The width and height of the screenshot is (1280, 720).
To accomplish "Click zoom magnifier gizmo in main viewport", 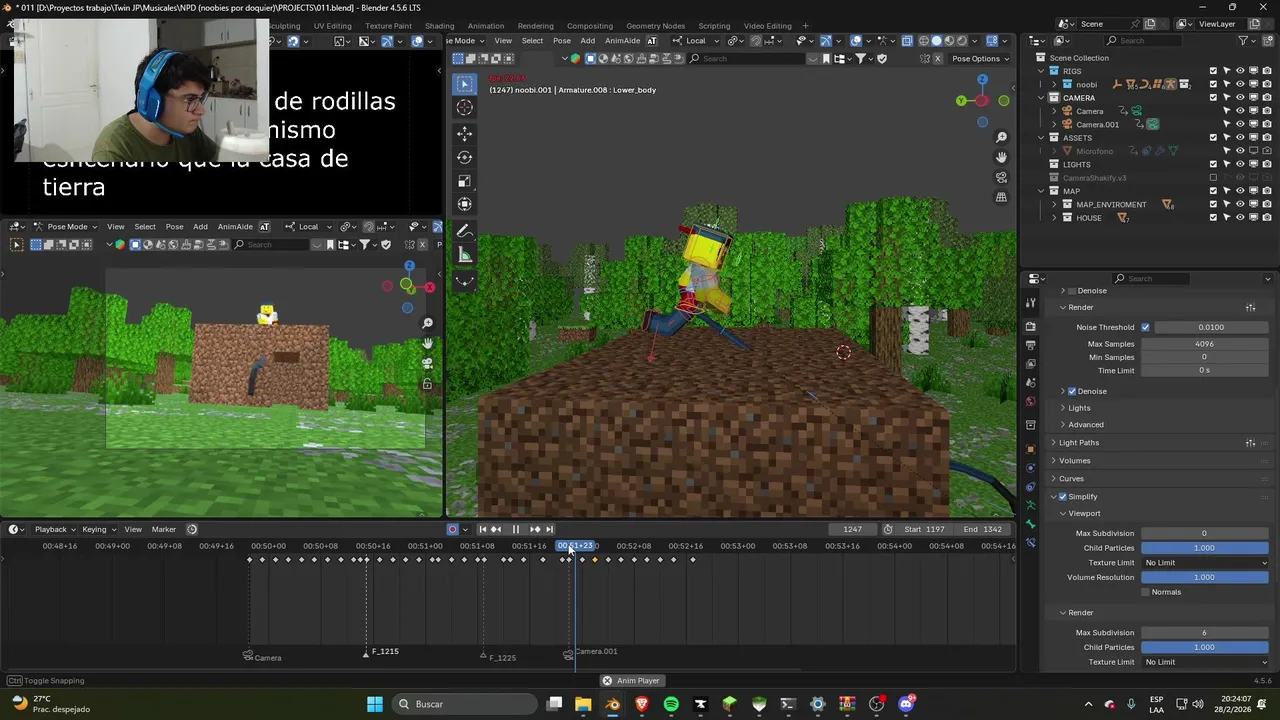I will [1001, 137].
